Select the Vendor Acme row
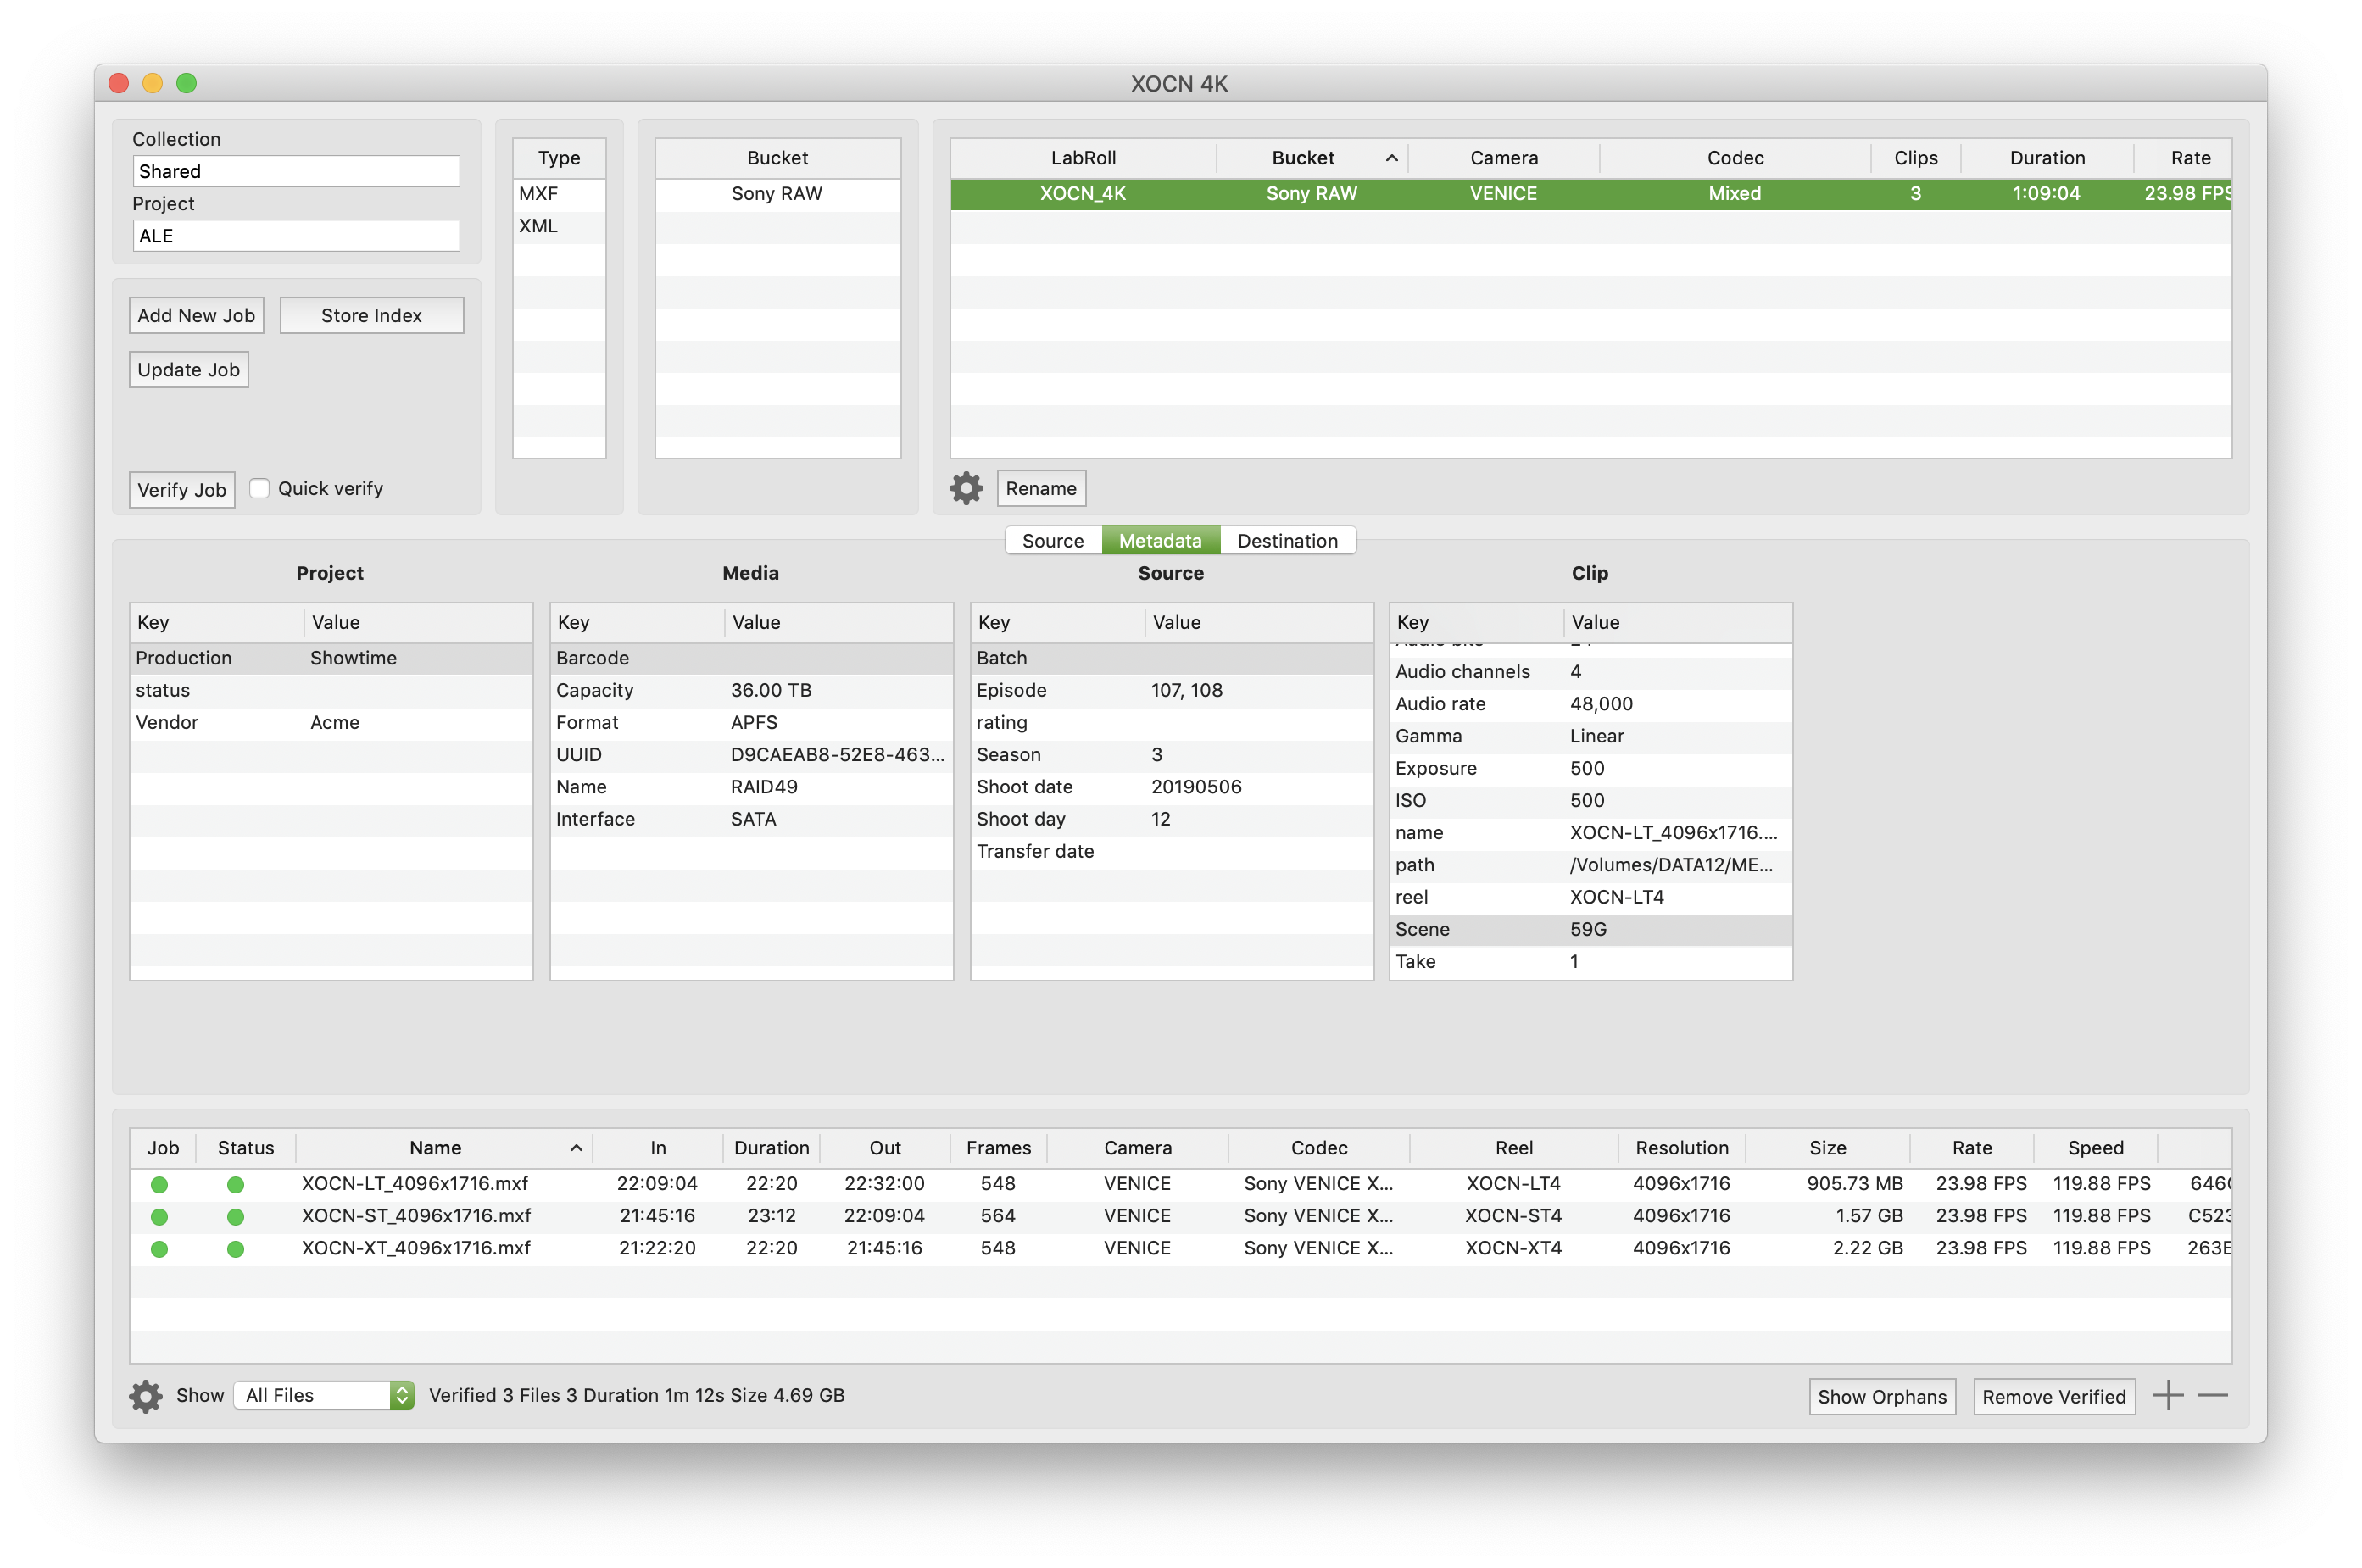 point(331,722)
